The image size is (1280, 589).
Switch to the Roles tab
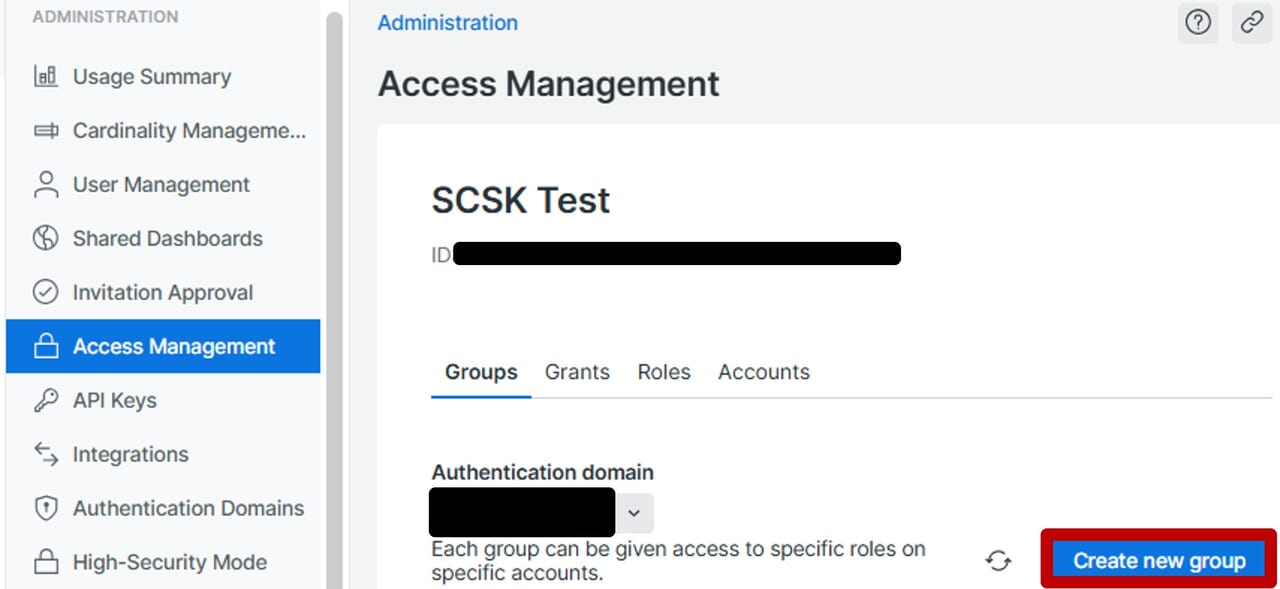(664, 372)
